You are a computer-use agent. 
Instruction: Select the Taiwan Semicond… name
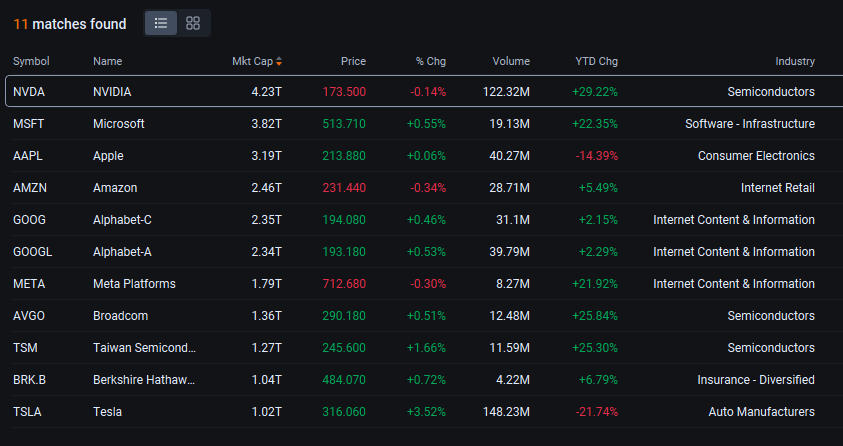point(145,348)
